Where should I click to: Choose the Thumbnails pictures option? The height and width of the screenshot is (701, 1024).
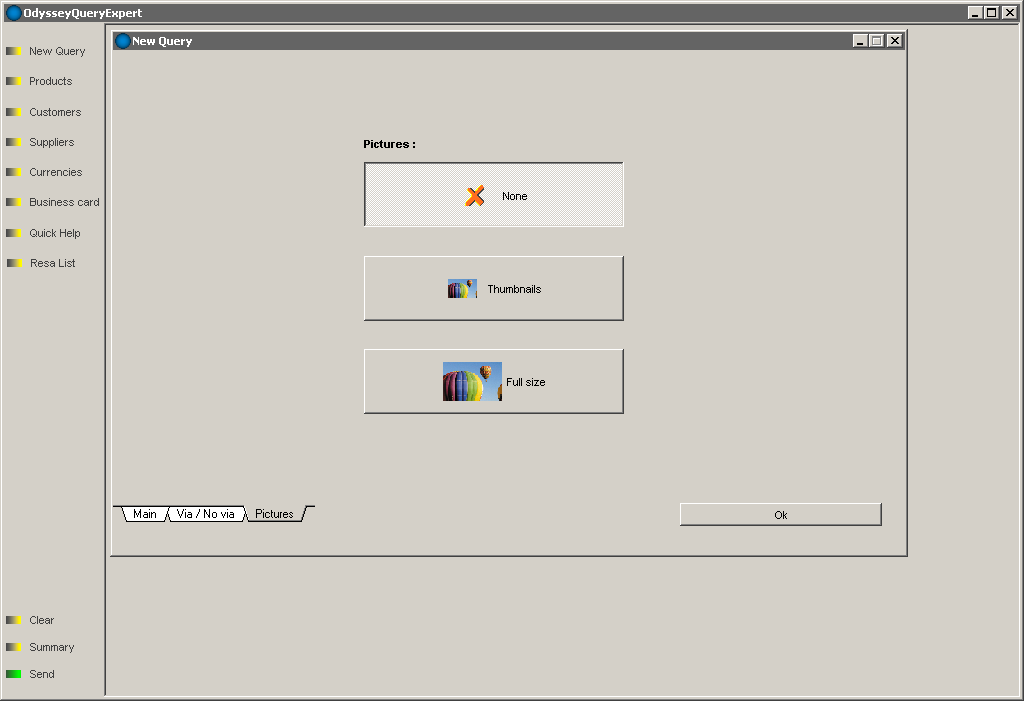493,288
